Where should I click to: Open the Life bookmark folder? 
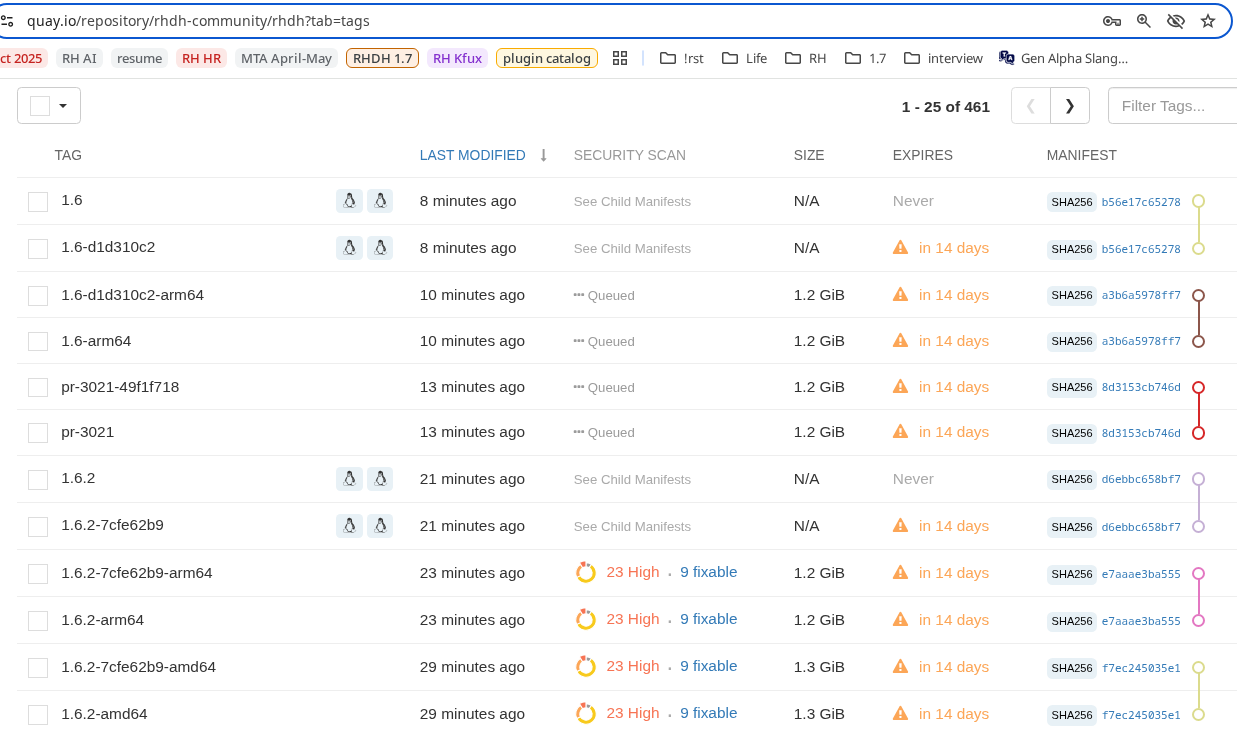click(x=744, y=58)
